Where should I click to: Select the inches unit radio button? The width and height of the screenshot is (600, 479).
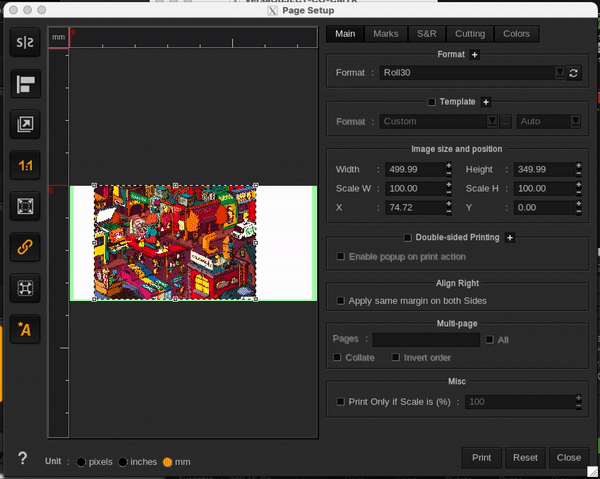pyautogui.click(x=123, y=462)
